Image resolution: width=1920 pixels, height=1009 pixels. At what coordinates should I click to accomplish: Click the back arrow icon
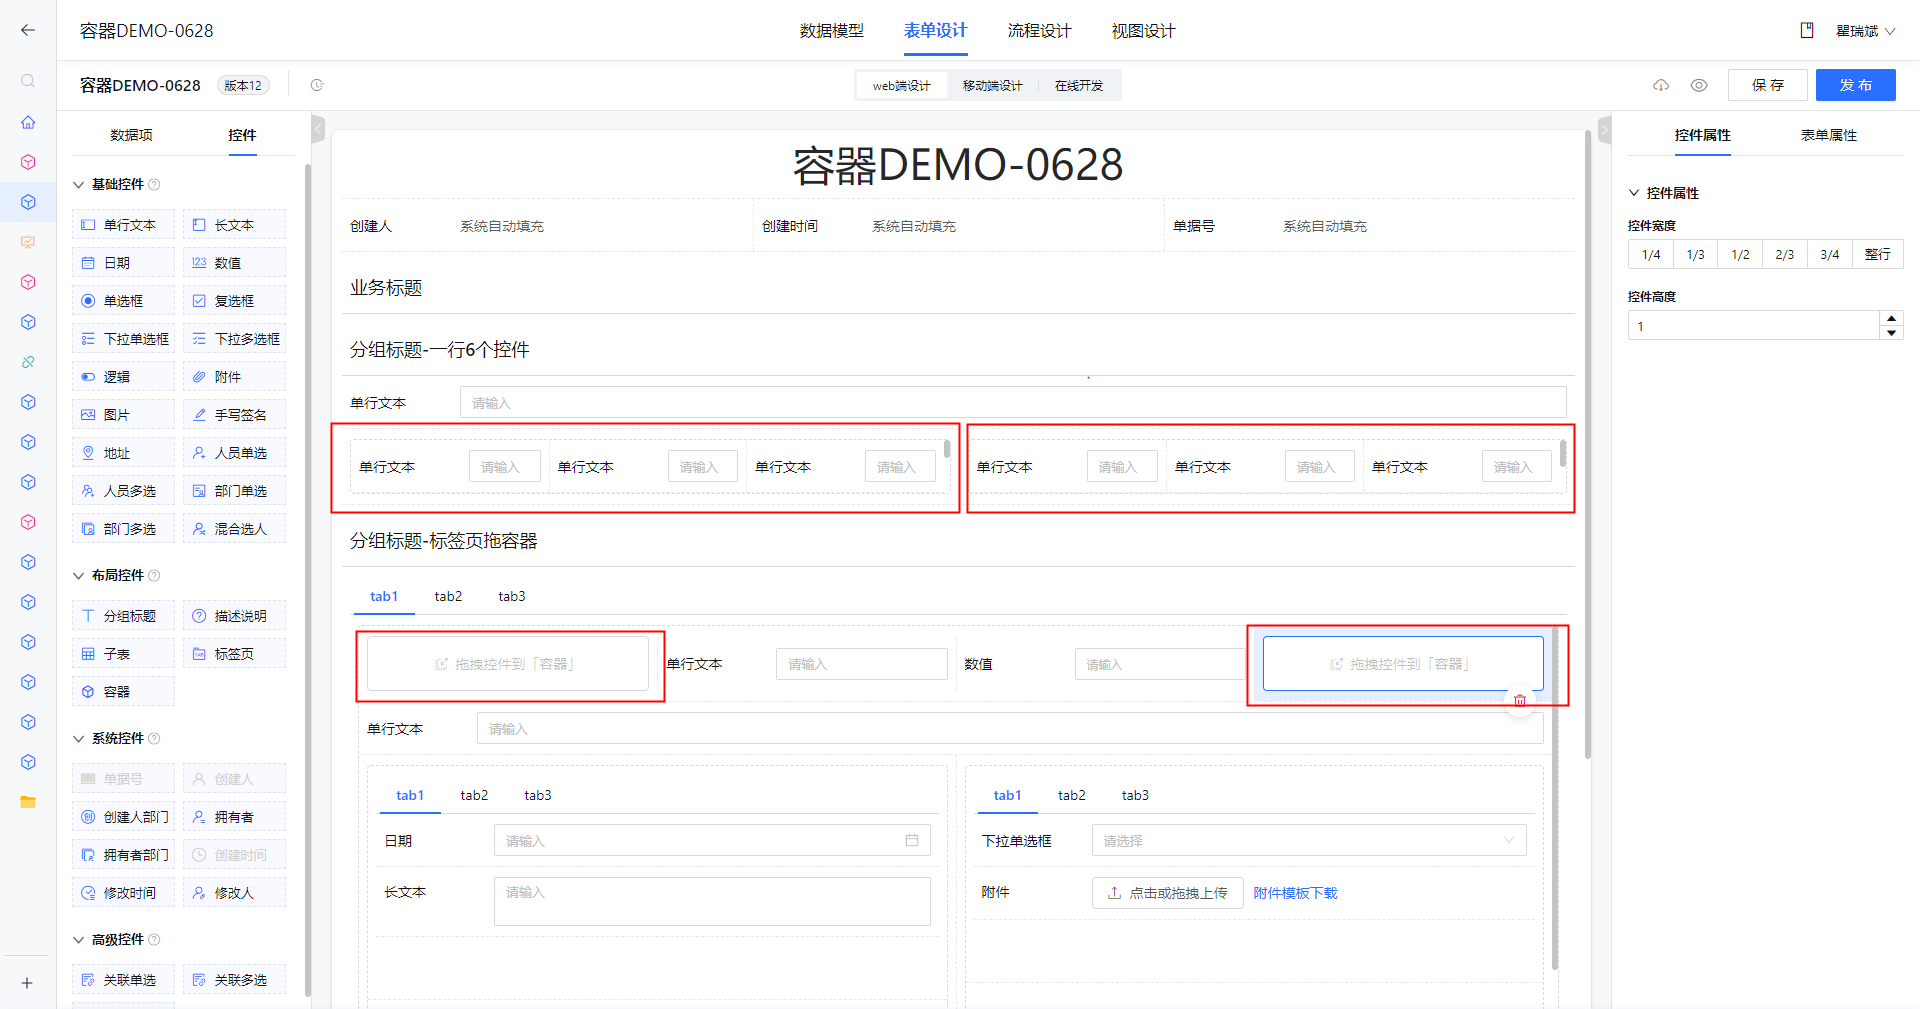click(28, 30)
